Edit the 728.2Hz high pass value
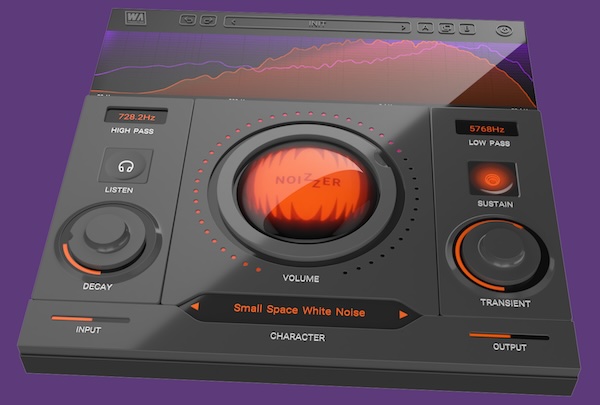Image resolution: width=600 pixels, height=405 pixels. (x=136, y=117)
